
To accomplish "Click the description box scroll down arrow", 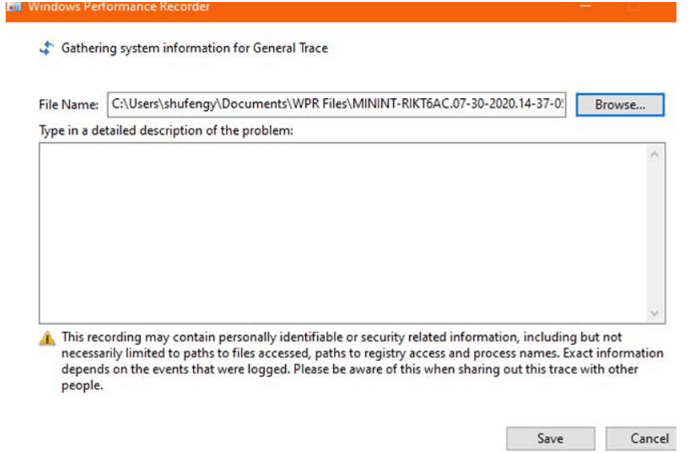I will (x=654, y=313).
